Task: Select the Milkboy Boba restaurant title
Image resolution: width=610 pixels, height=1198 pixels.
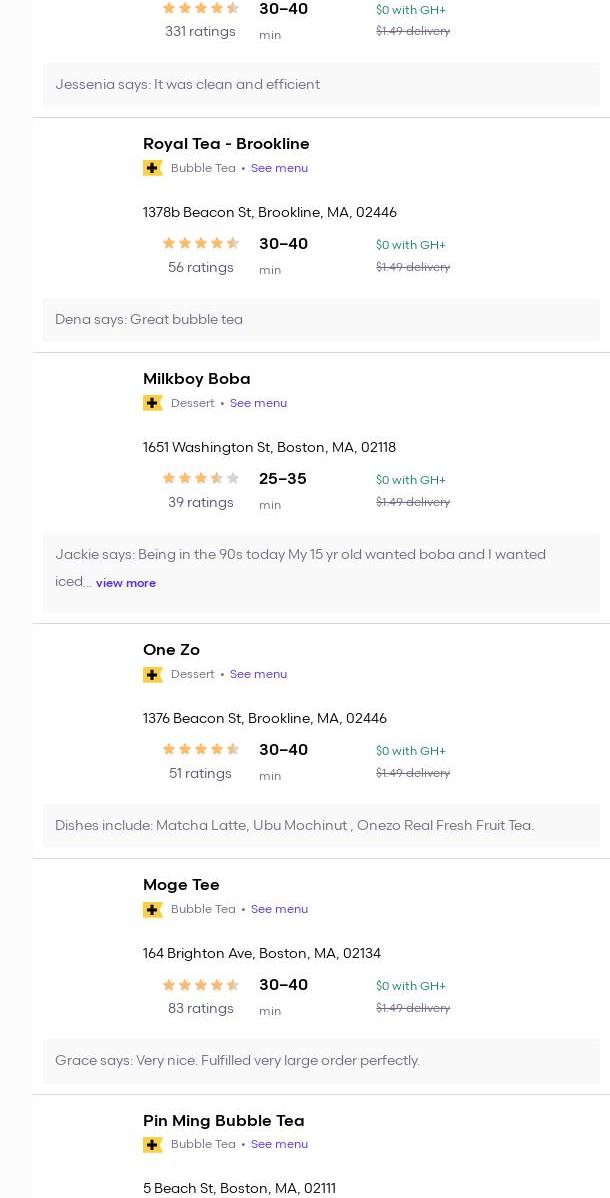Action: click(x=197, y=379)
